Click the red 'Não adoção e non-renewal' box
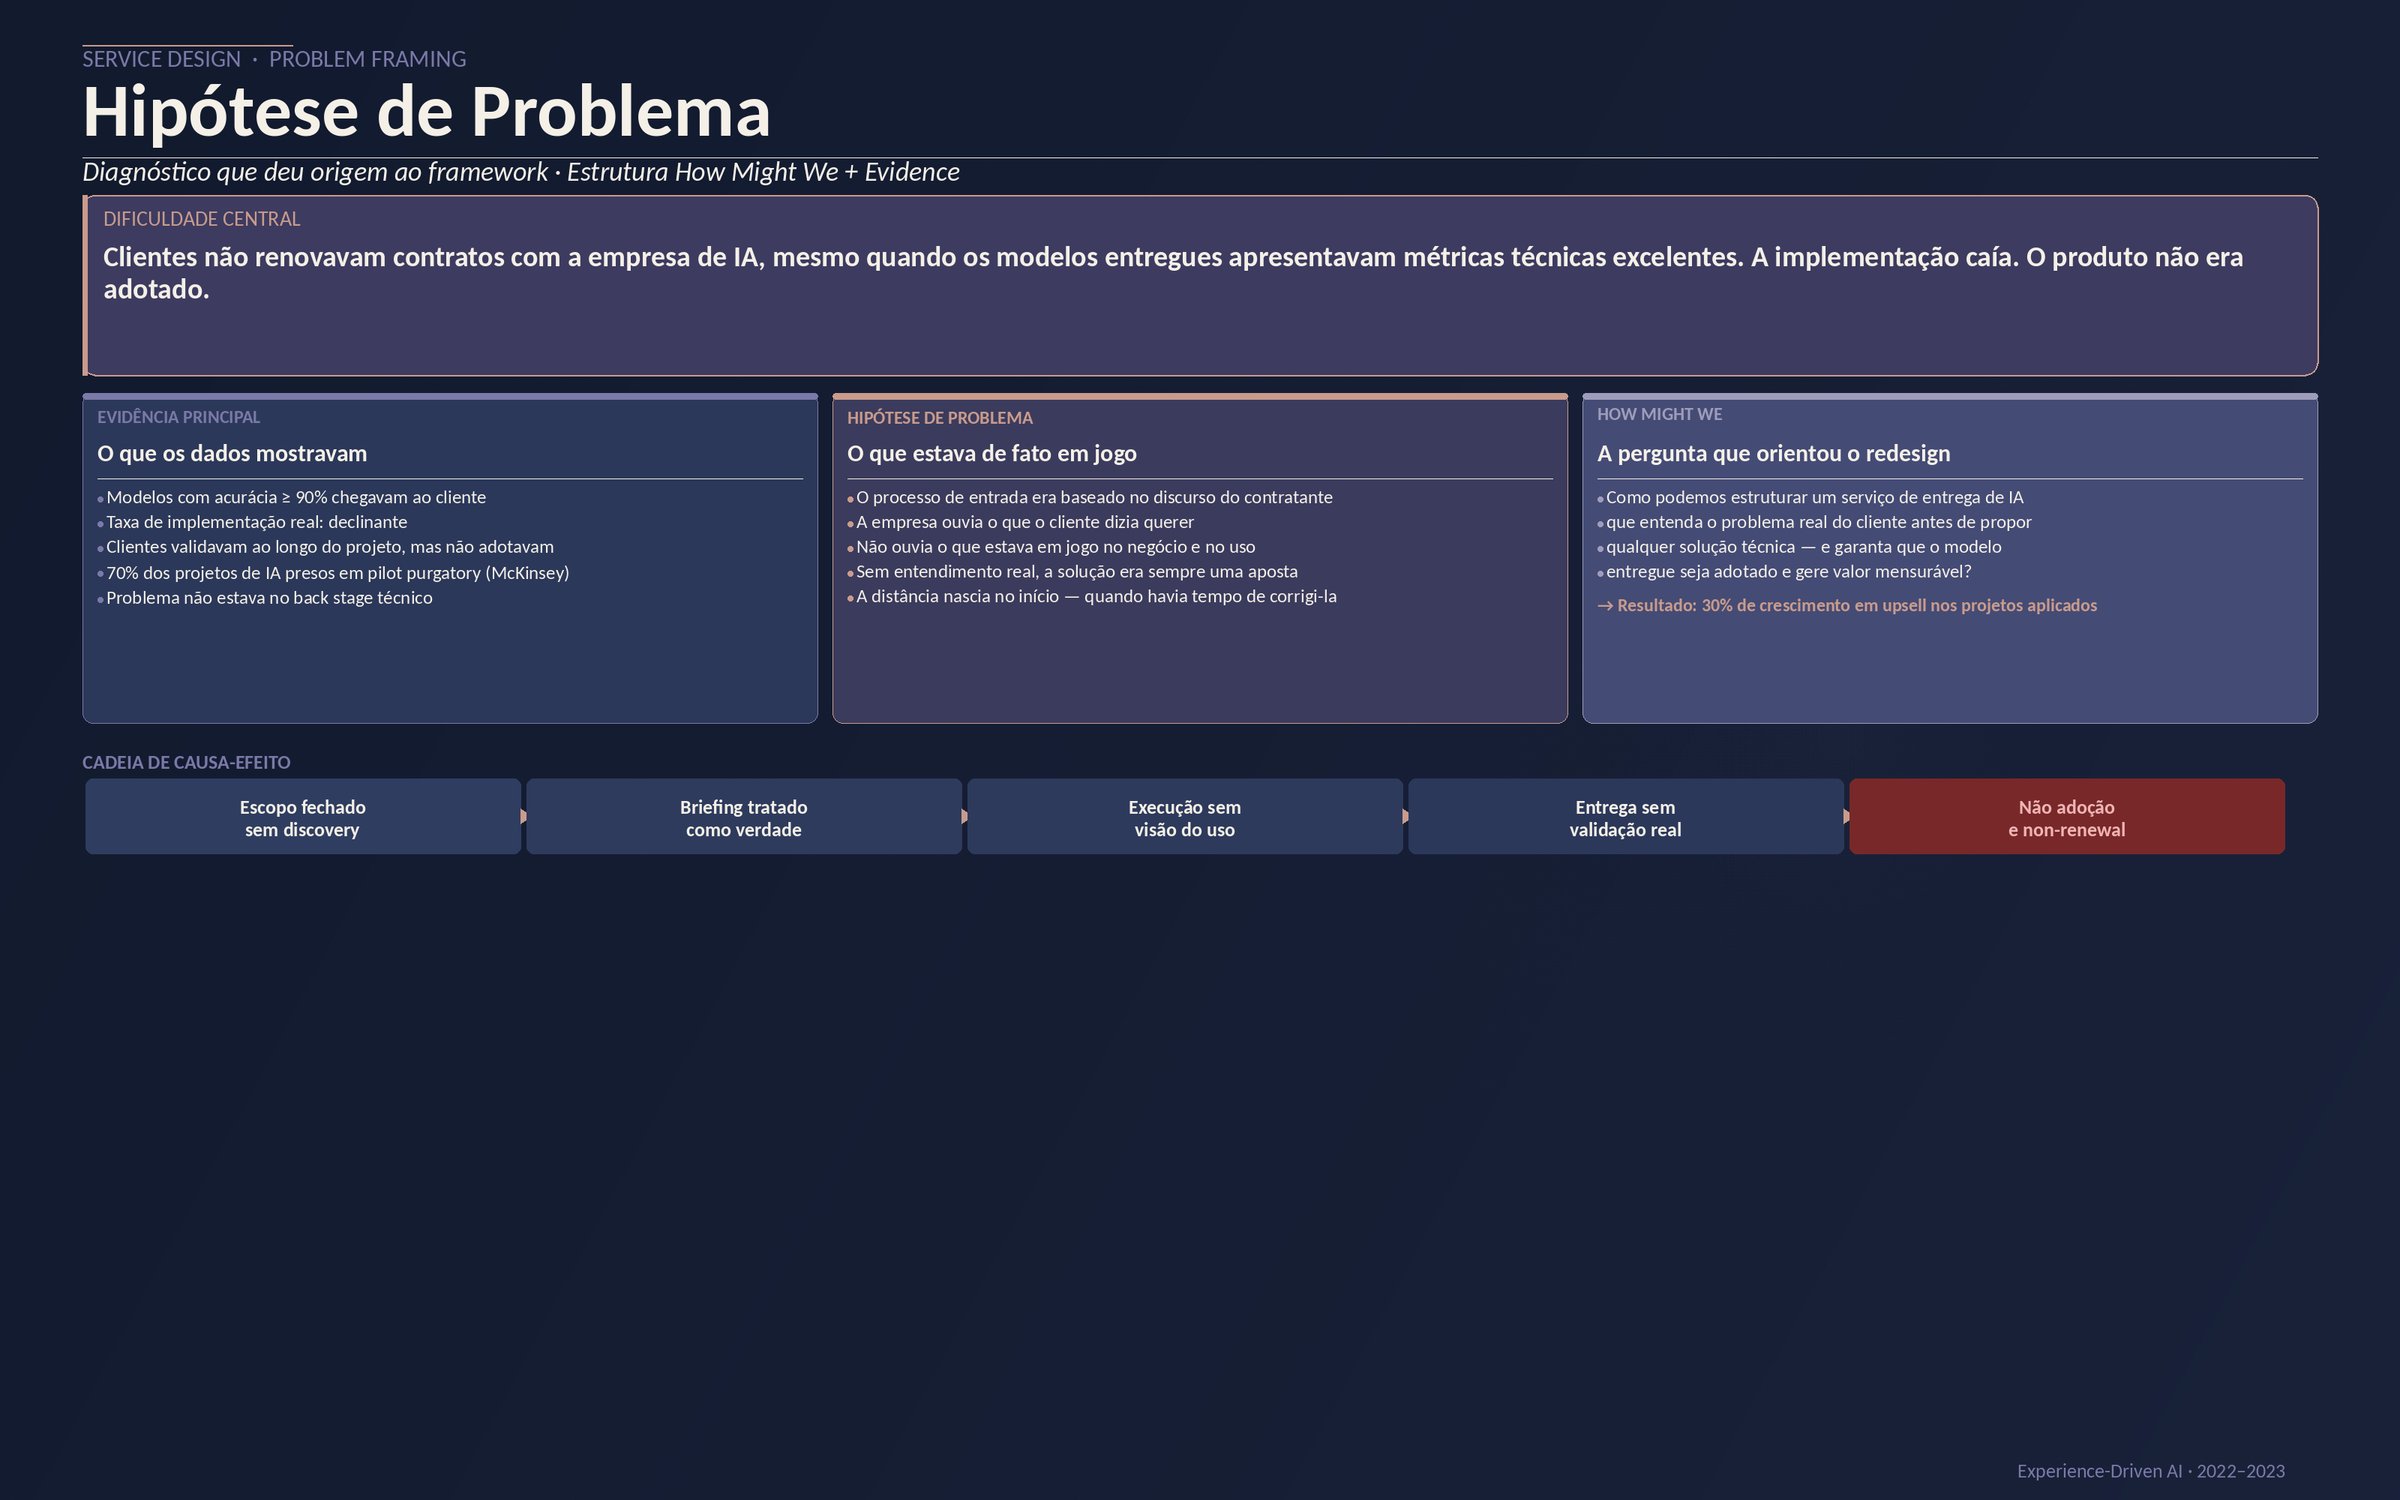The width and height of the screenshot is (2400, 1500). point(2067,817)
